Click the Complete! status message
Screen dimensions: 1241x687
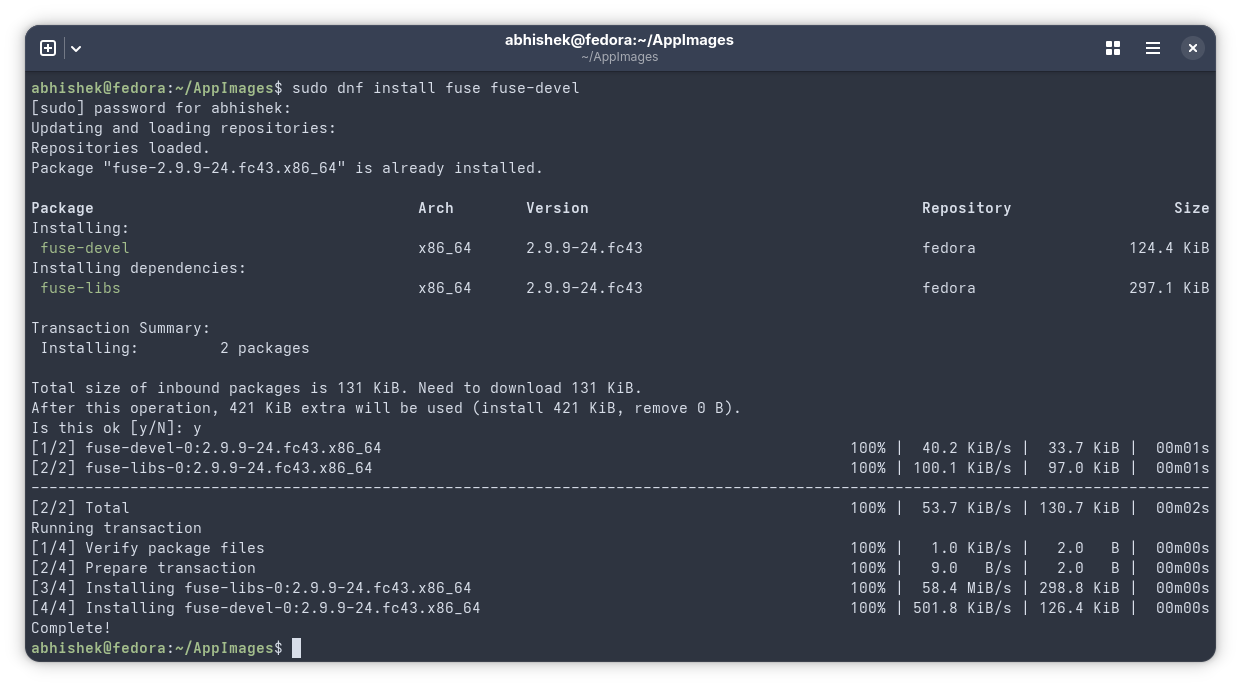70,628
